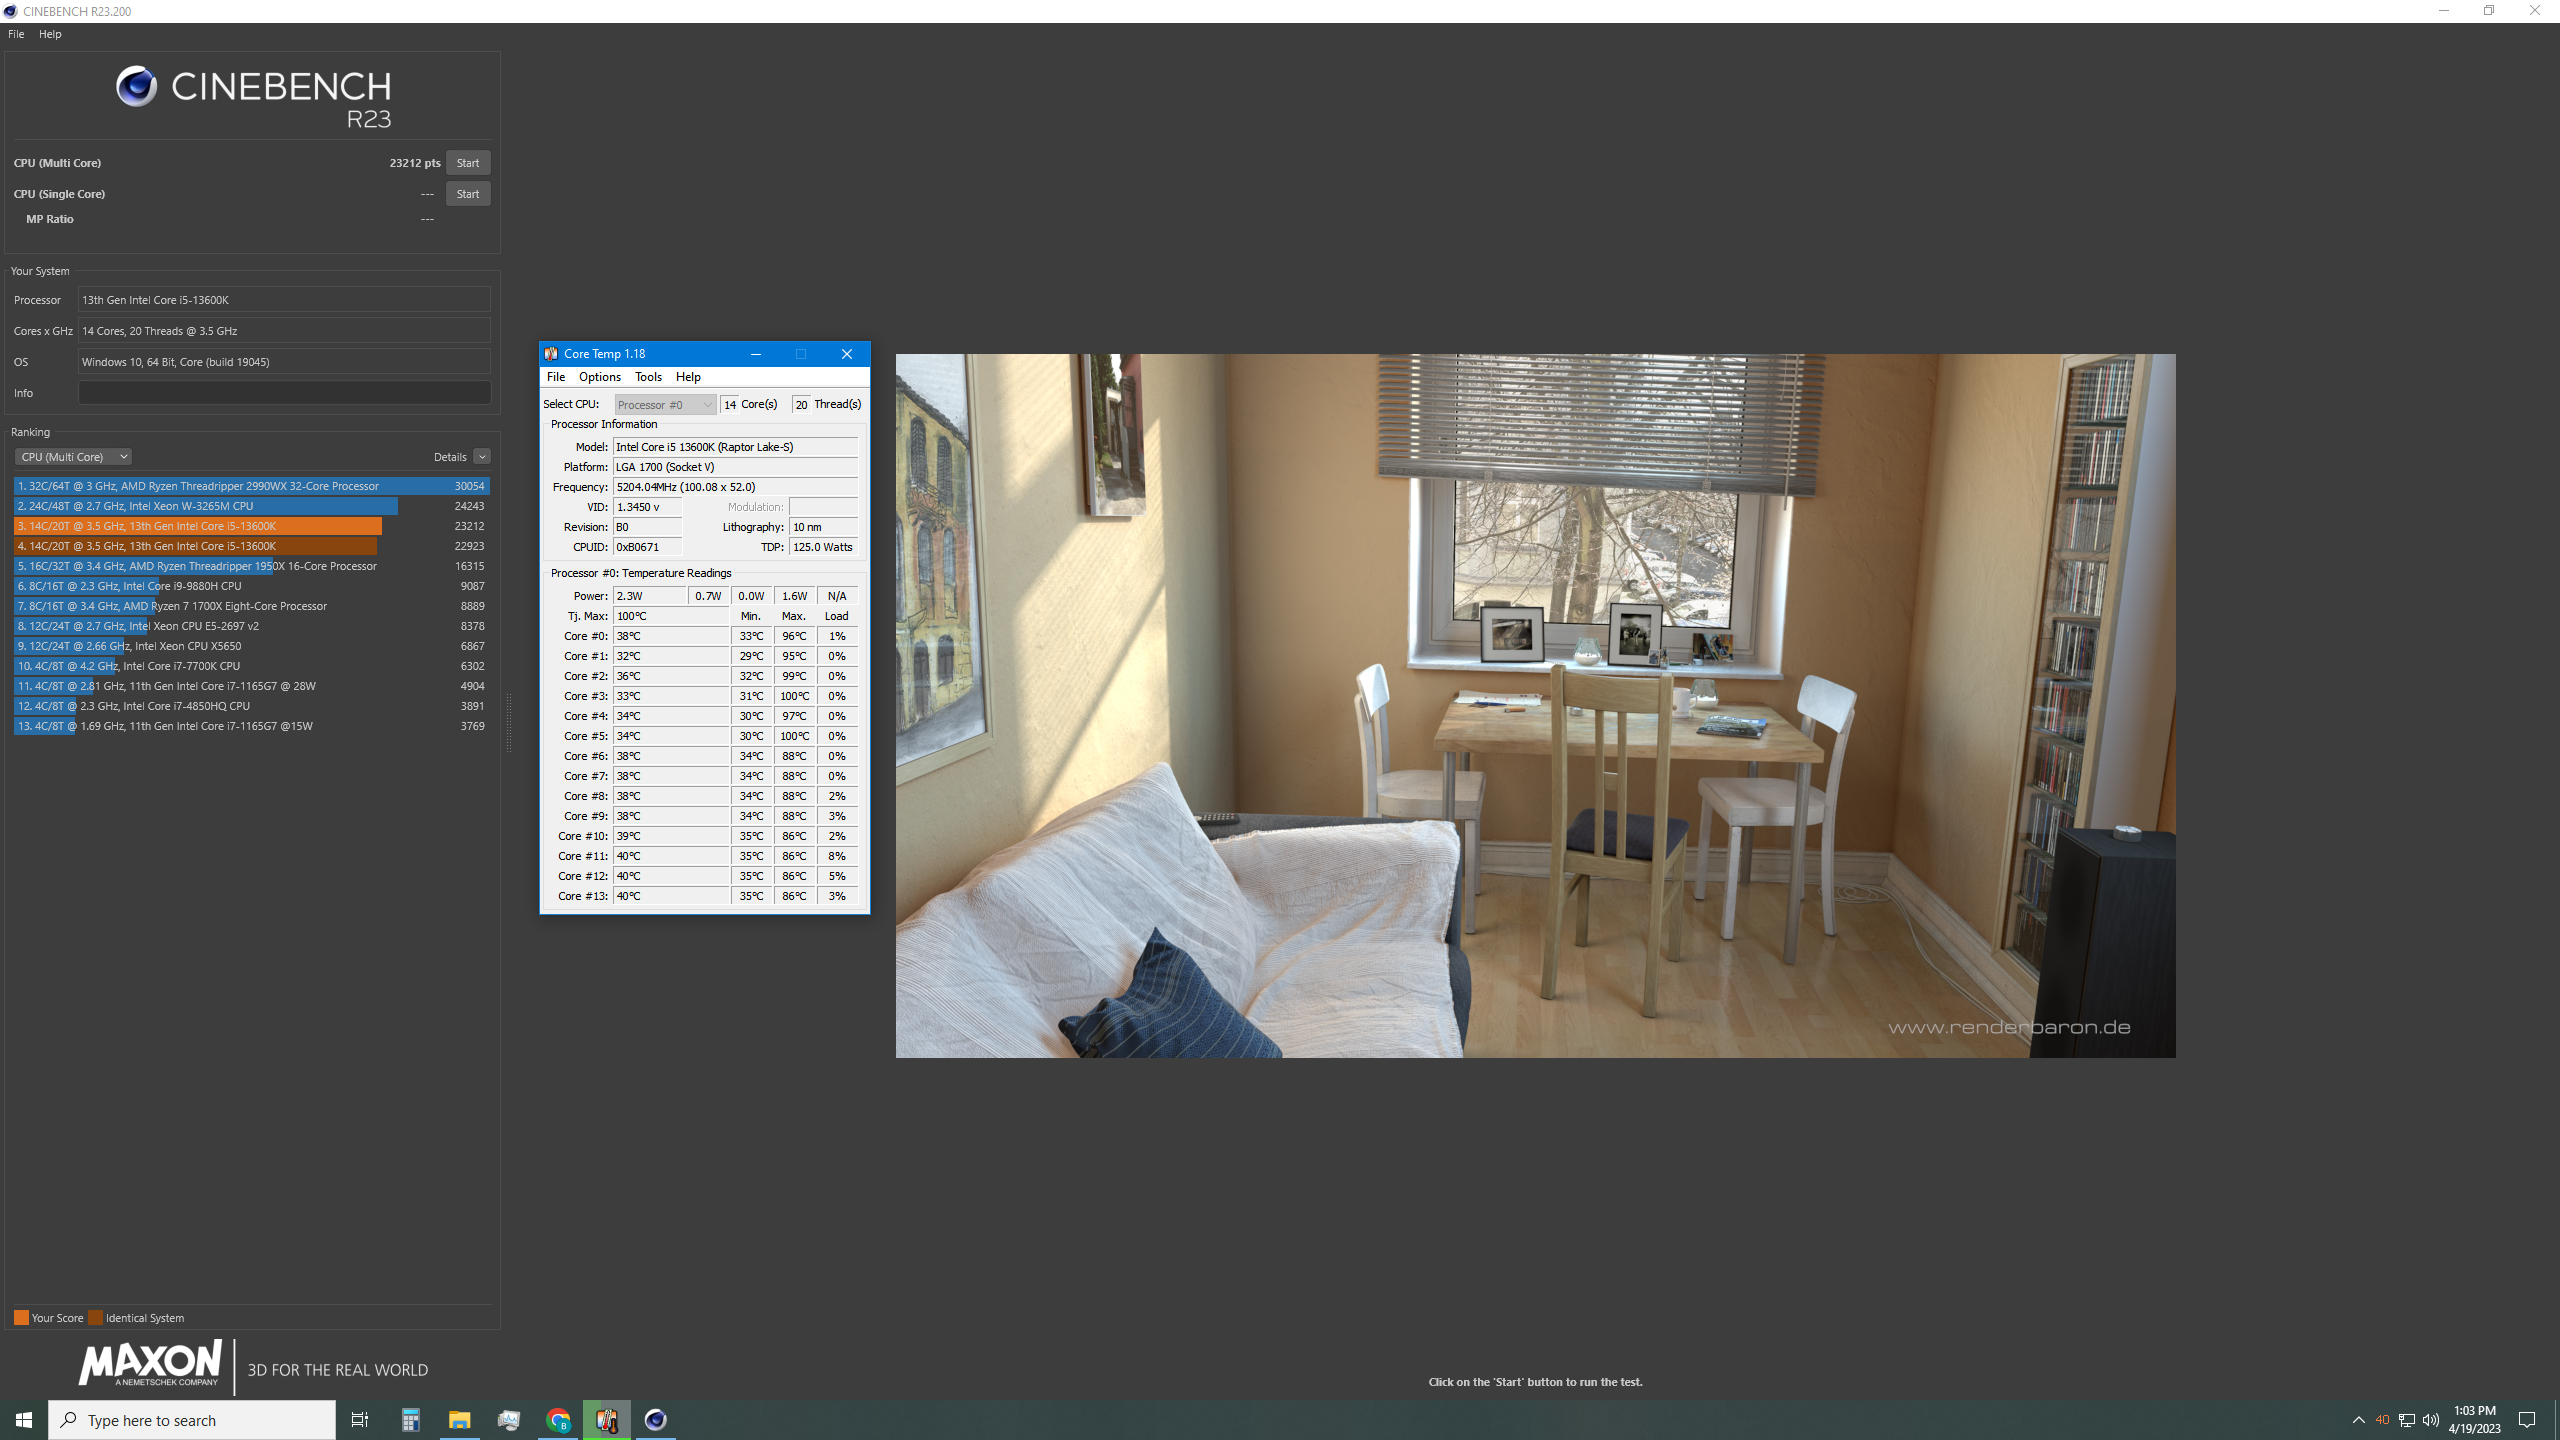Expand the ranking Details dropdown arrow
The width and height of the screenshot is (2560, 1440).
(482, 457)
